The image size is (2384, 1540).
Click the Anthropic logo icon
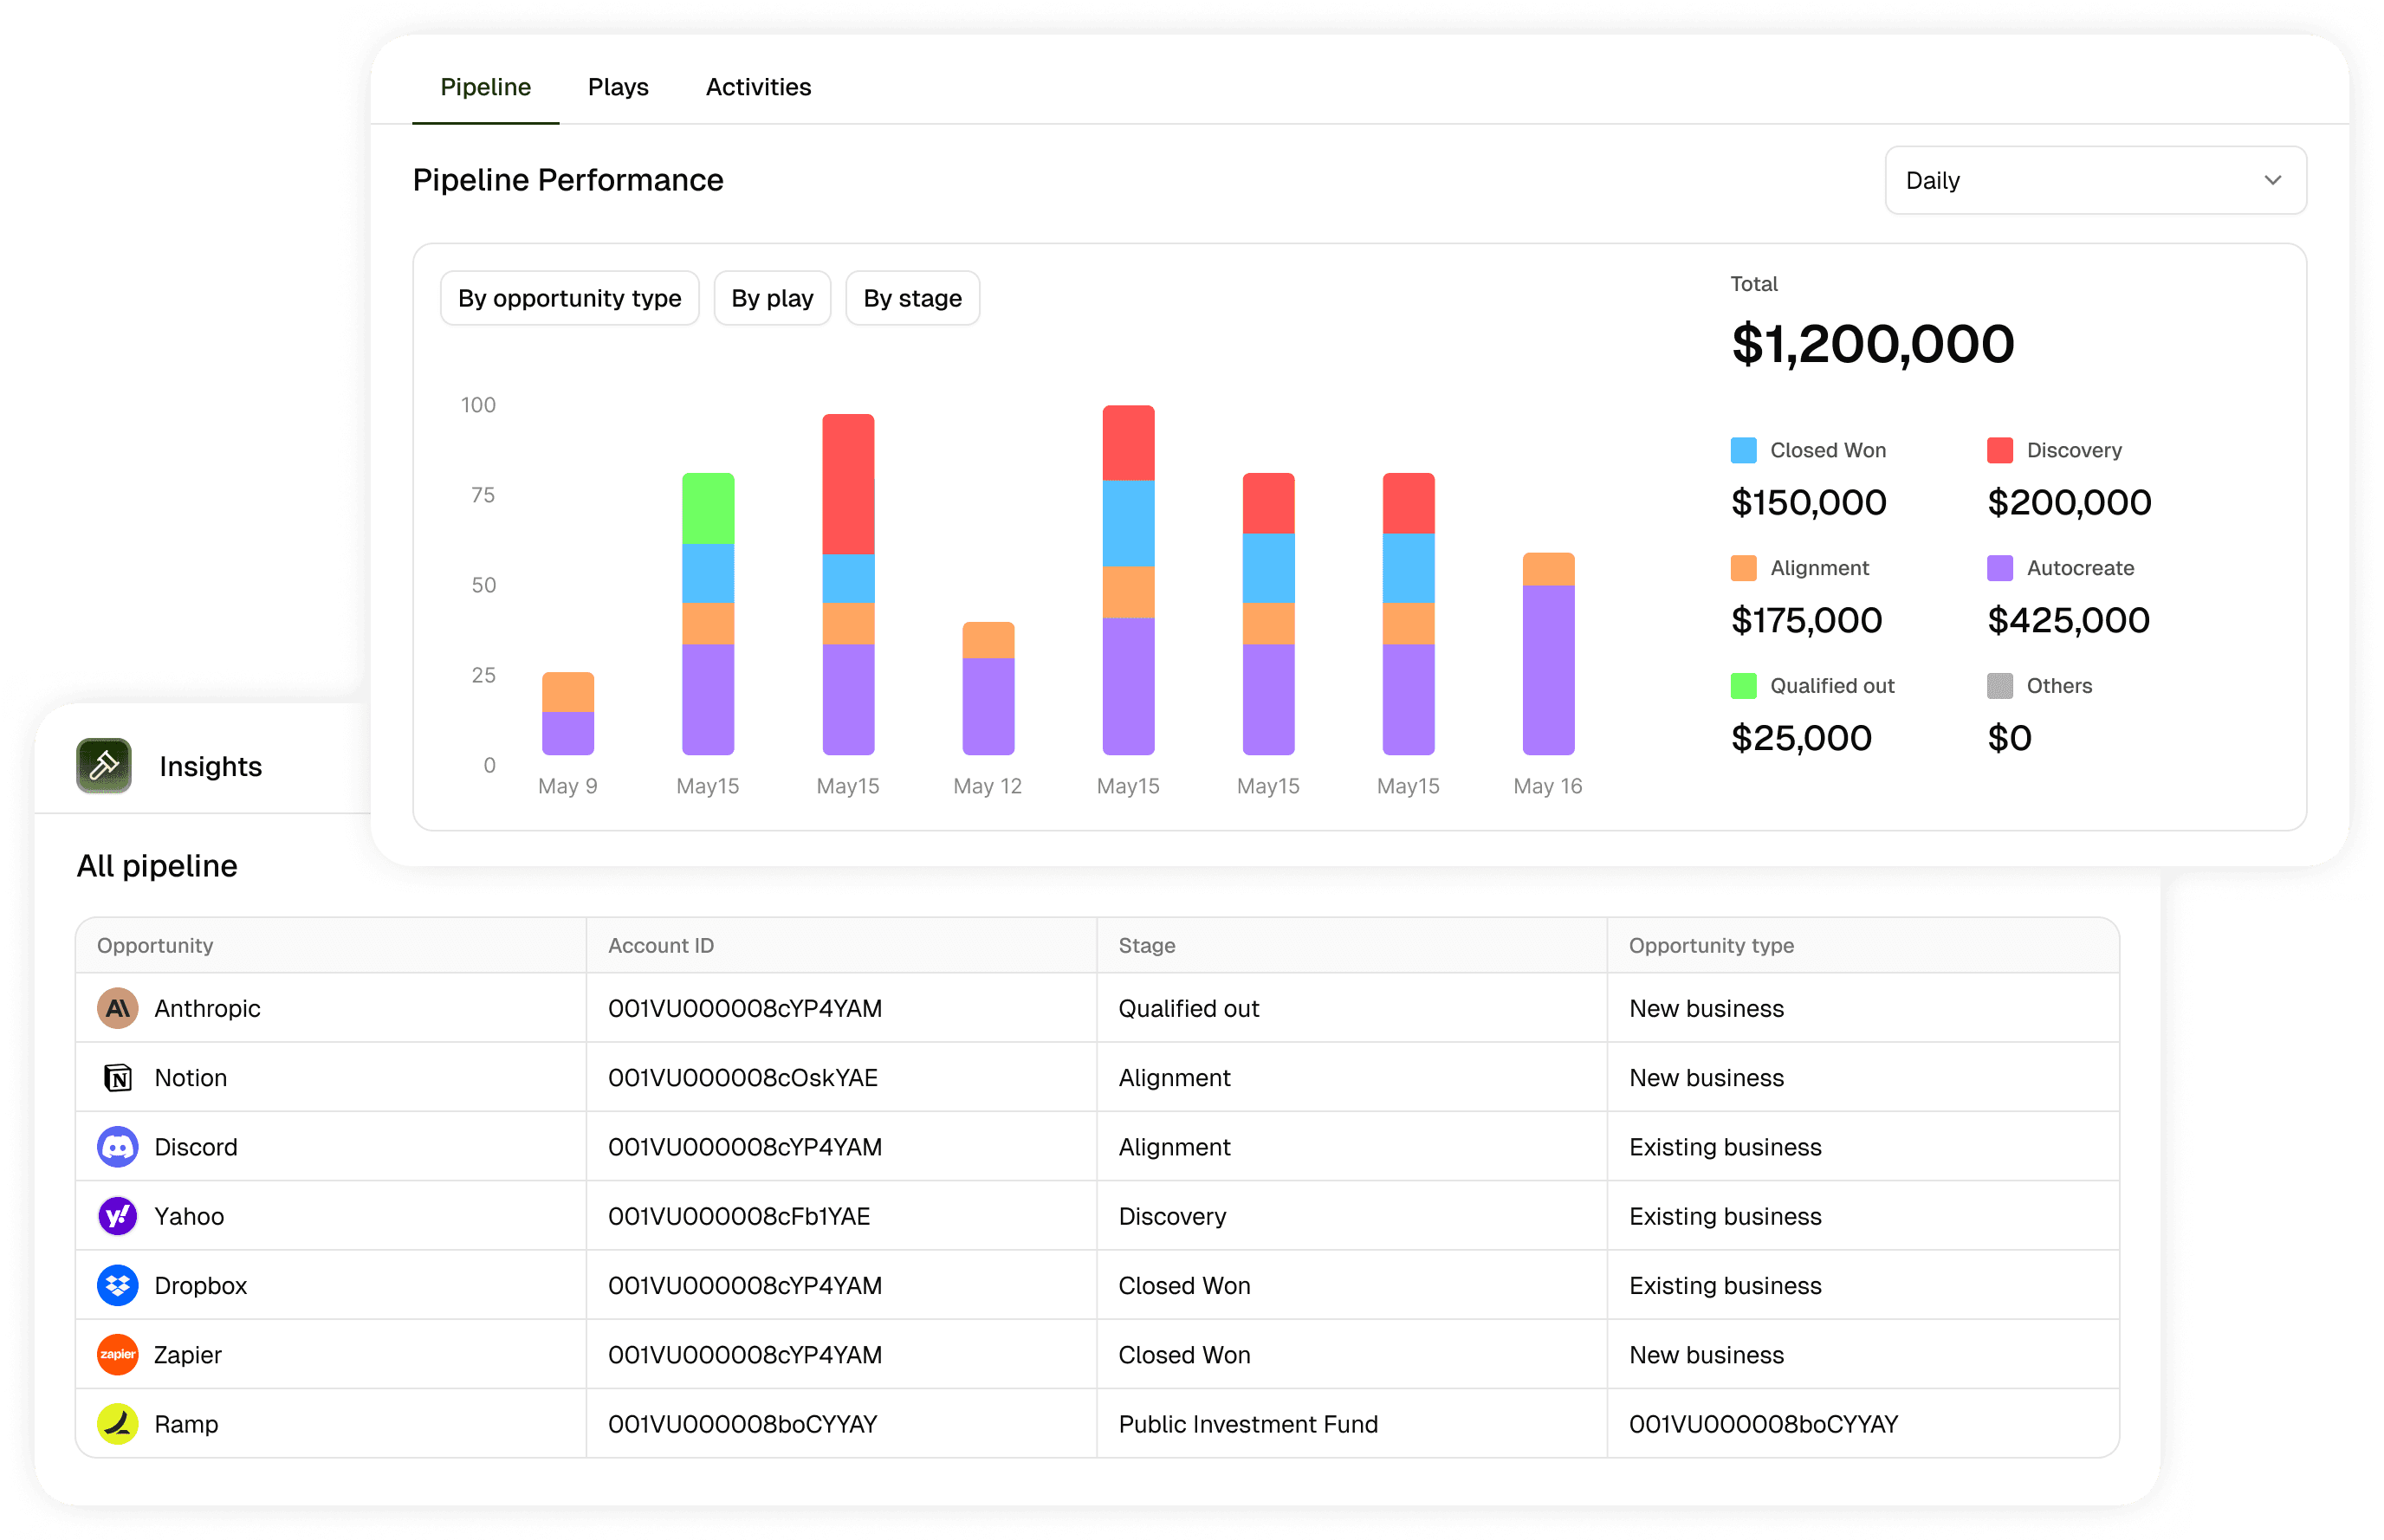(x=118, y=1008)
